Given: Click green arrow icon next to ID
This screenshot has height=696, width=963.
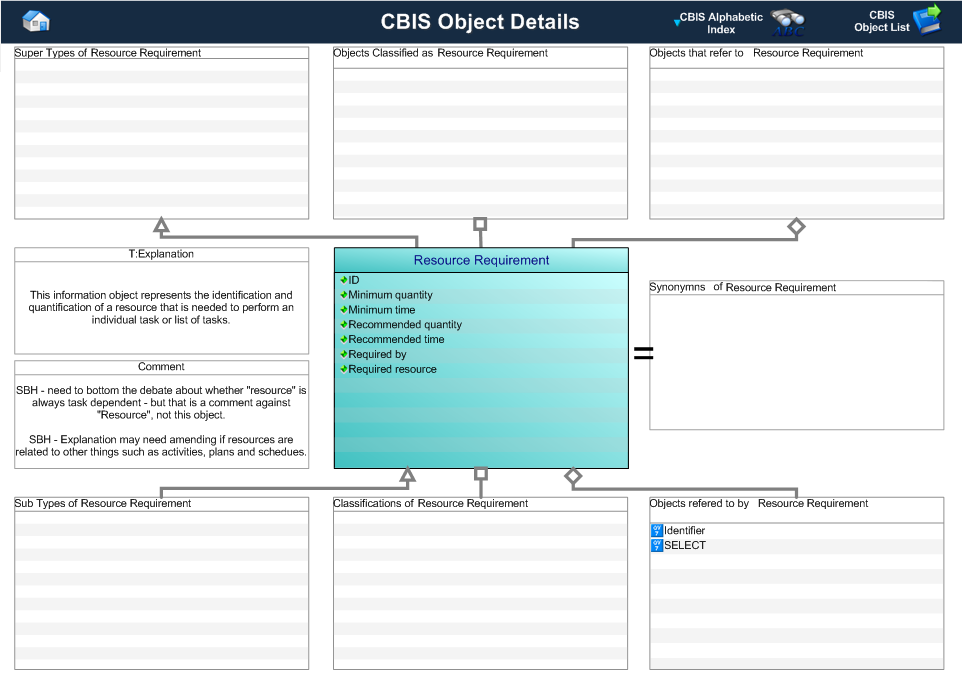Looking at the screenshot, I should [343, 280].
